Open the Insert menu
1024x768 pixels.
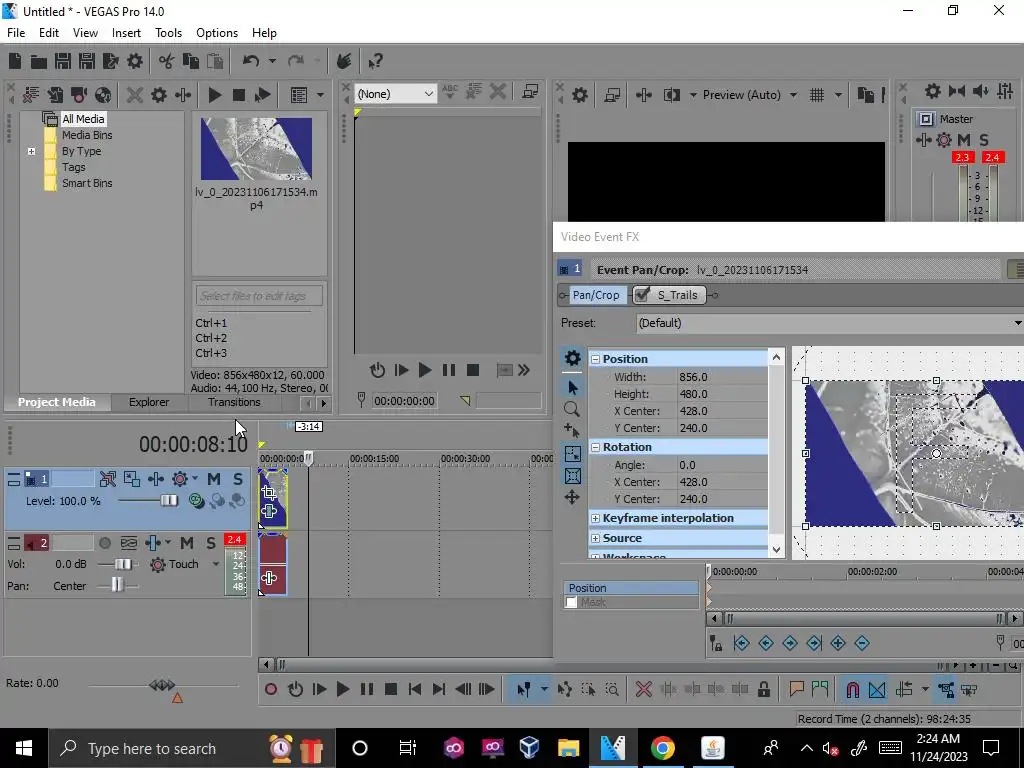tap(126, 33)
